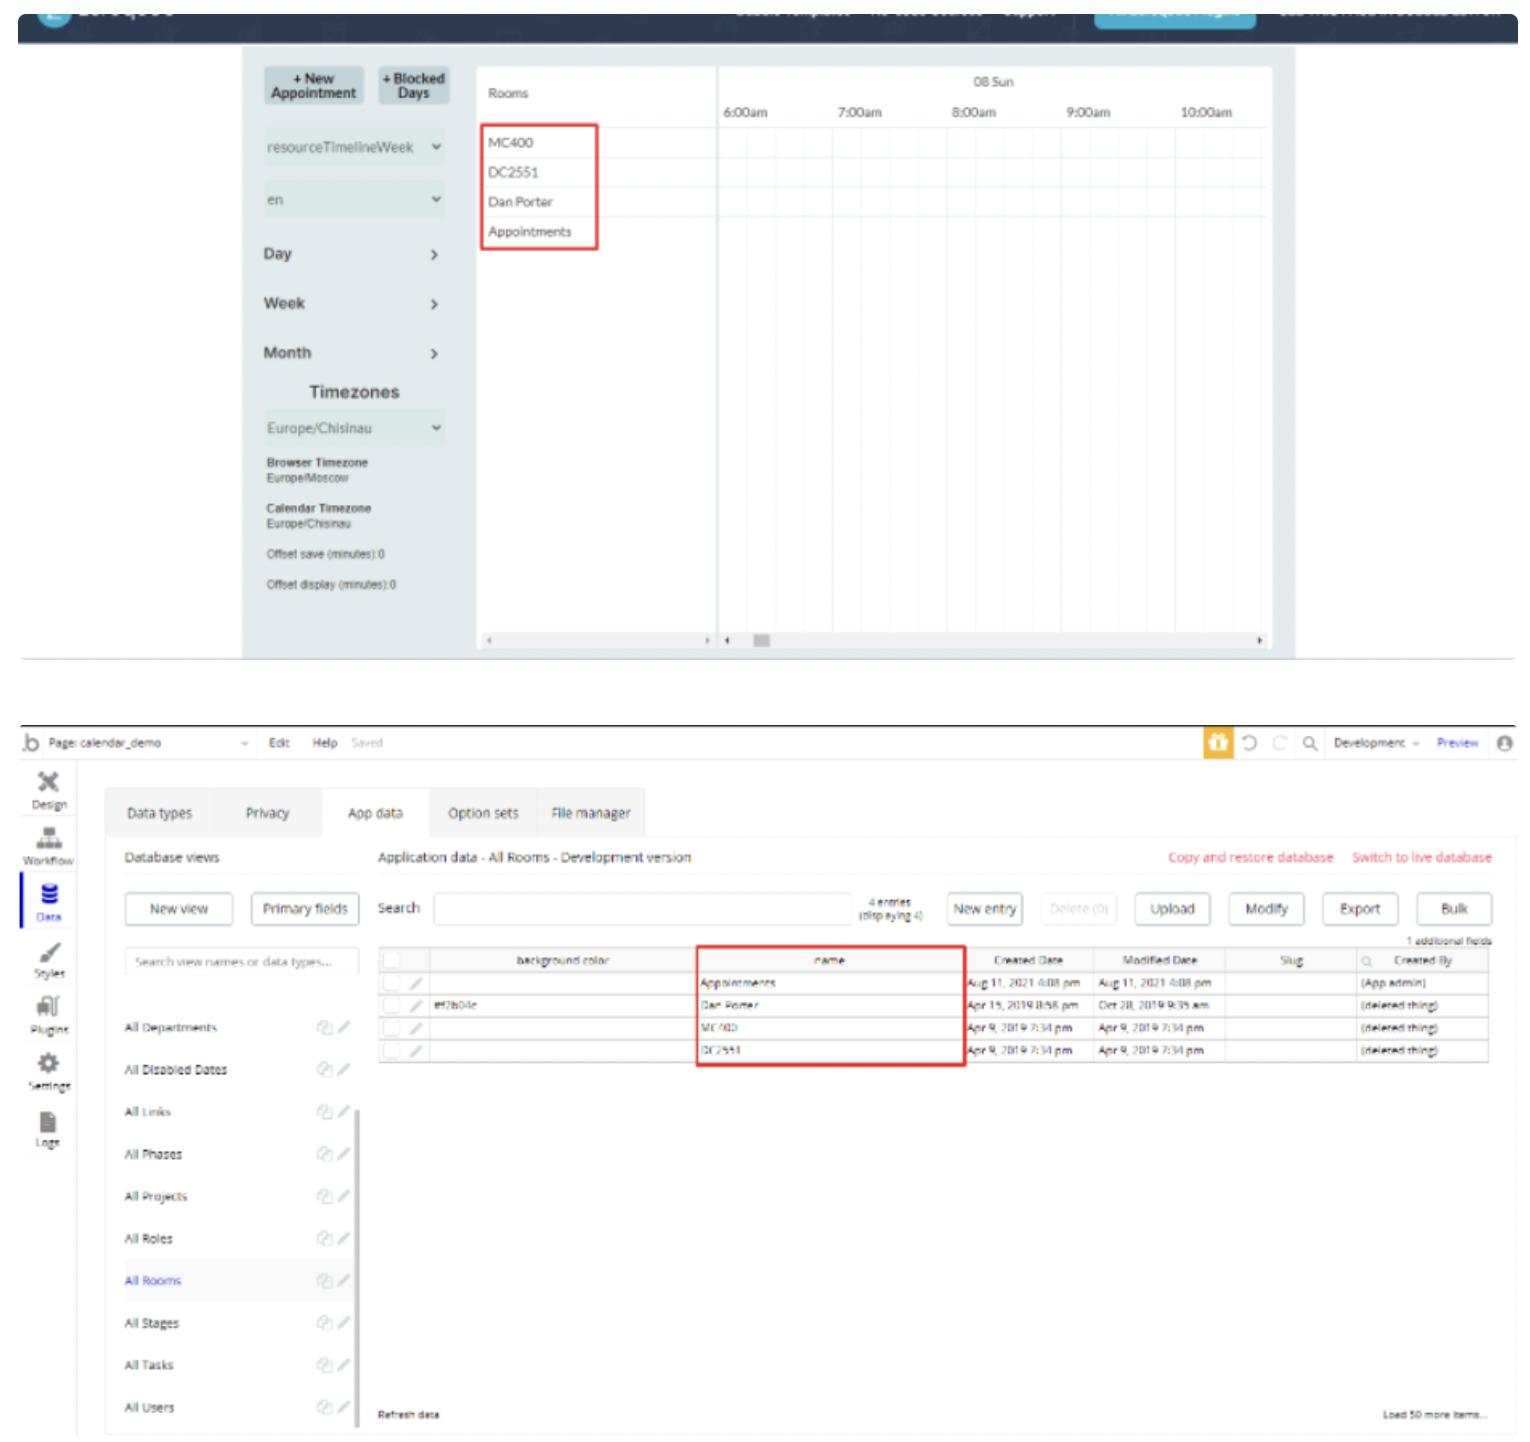Click Copy and restore database link
The width and height of the screenshot is (1530, 1442).
[1250, 857]
